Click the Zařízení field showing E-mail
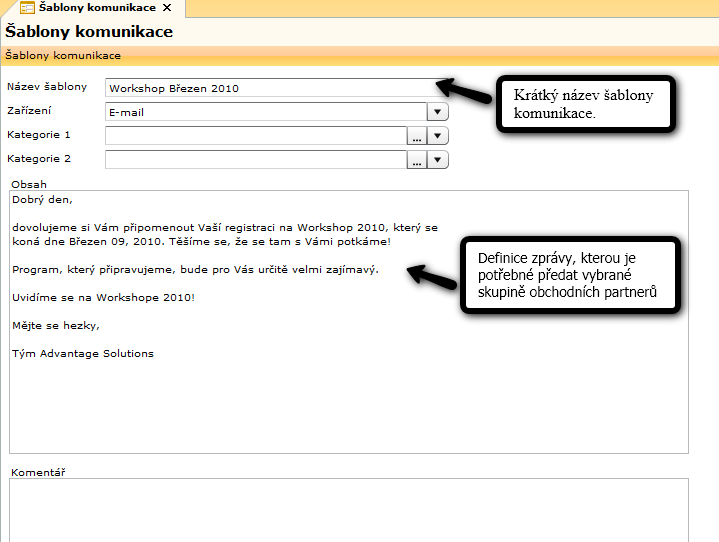Image resolution: width=719 pixels, height=542 pixels. [265, 112]
